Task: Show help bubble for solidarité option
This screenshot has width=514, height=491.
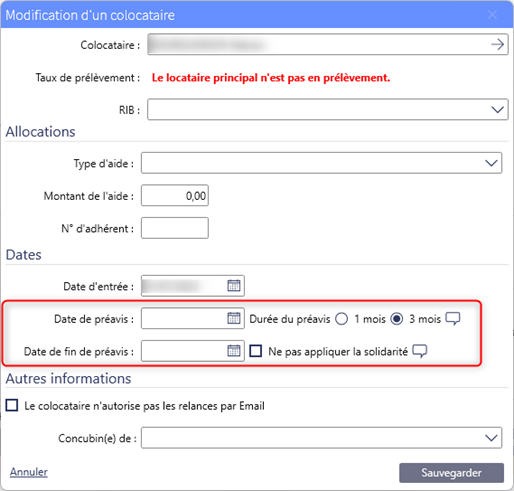Action: click(420, 351)
